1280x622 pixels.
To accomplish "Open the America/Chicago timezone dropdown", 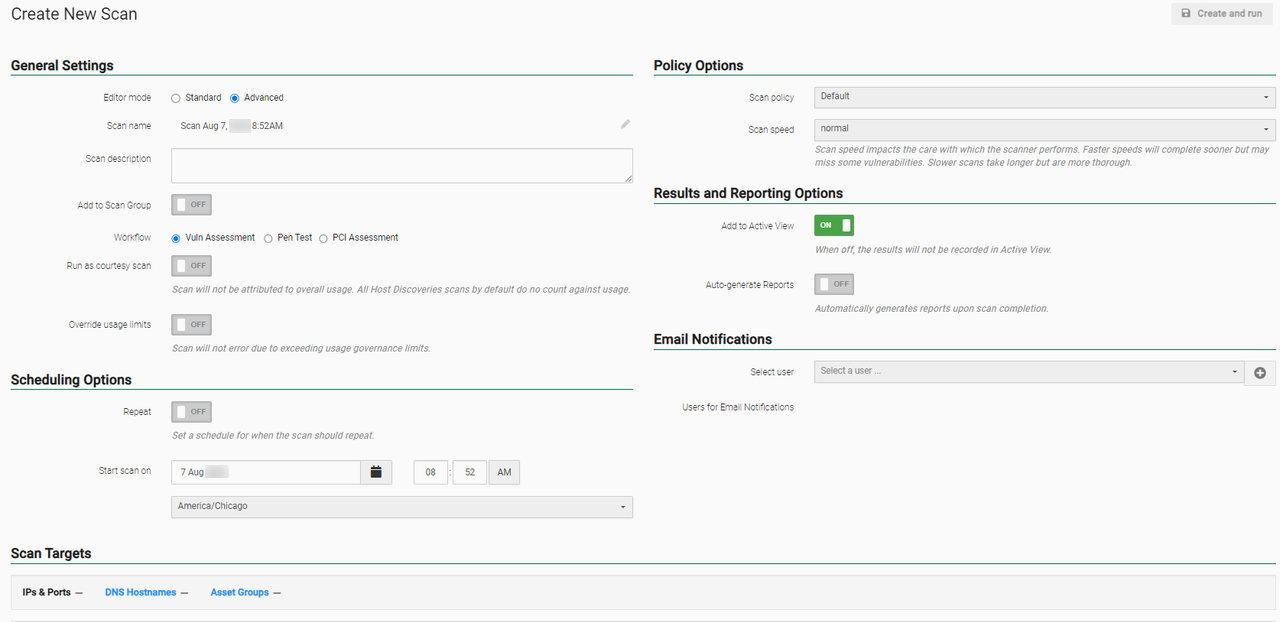I will tap(401, 507).
